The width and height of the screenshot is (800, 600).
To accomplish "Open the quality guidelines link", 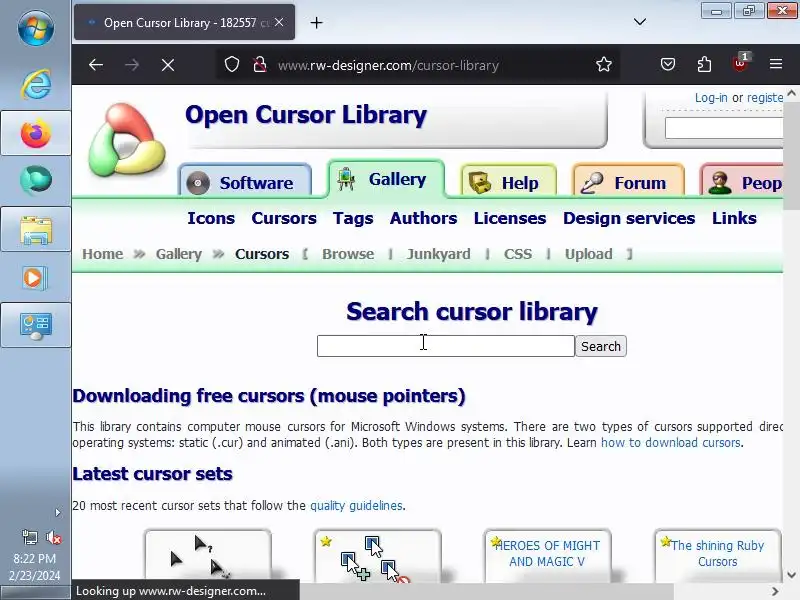I will click(x=356, y=506).
